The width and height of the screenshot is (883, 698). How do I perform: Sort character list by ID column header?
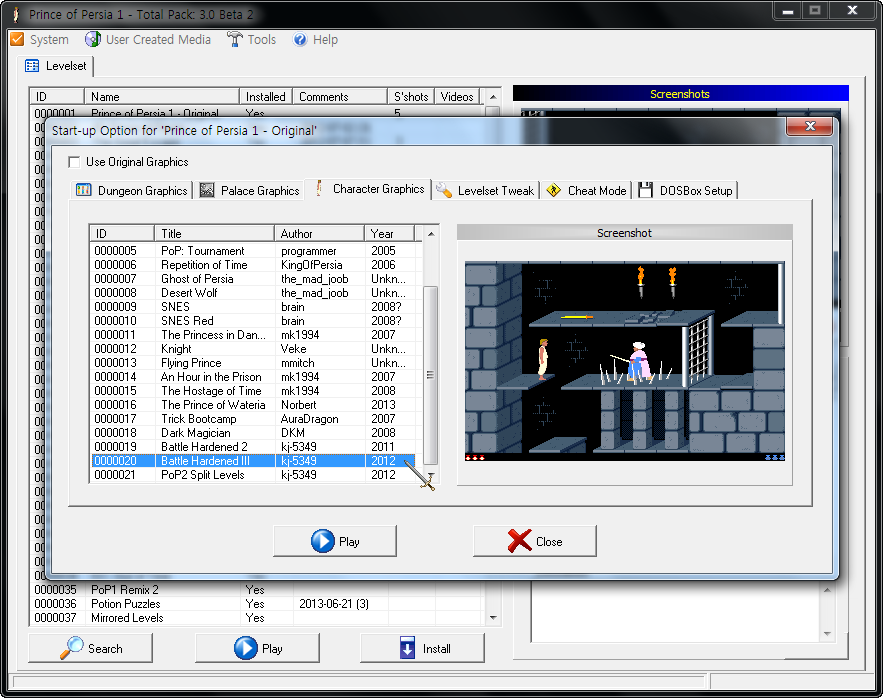[x=122, y=234]
